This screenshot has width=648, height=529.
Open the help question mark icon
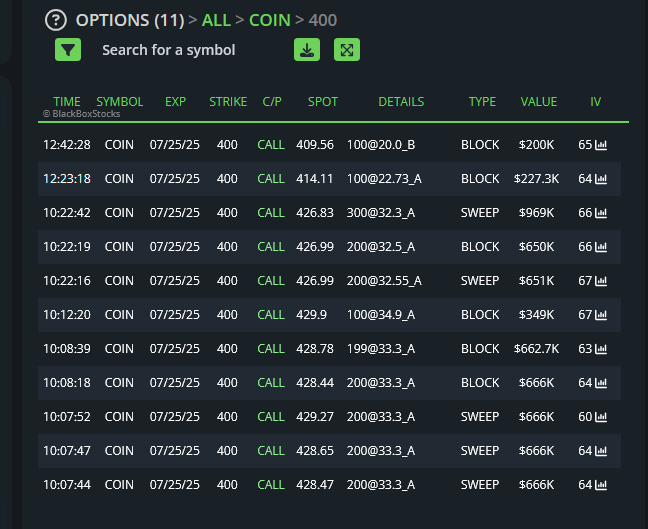(x=56, y=20)
